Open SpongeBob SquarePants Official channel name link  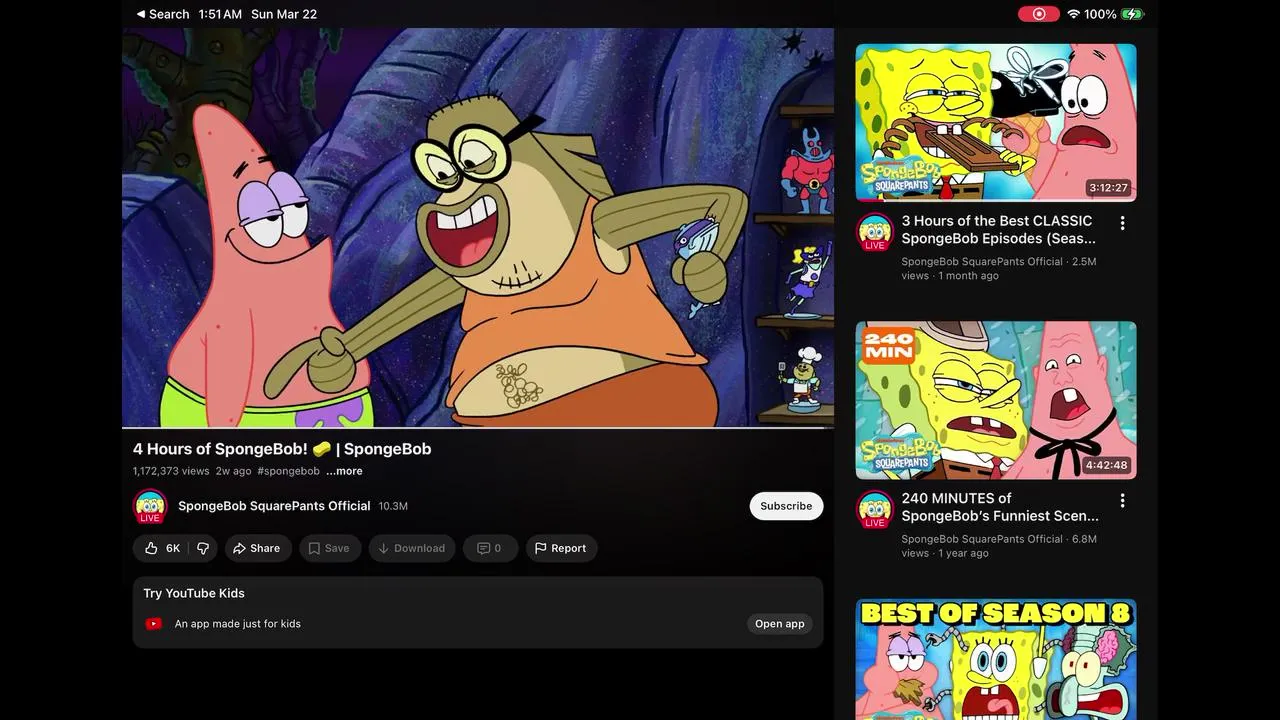tap(274, 506)
